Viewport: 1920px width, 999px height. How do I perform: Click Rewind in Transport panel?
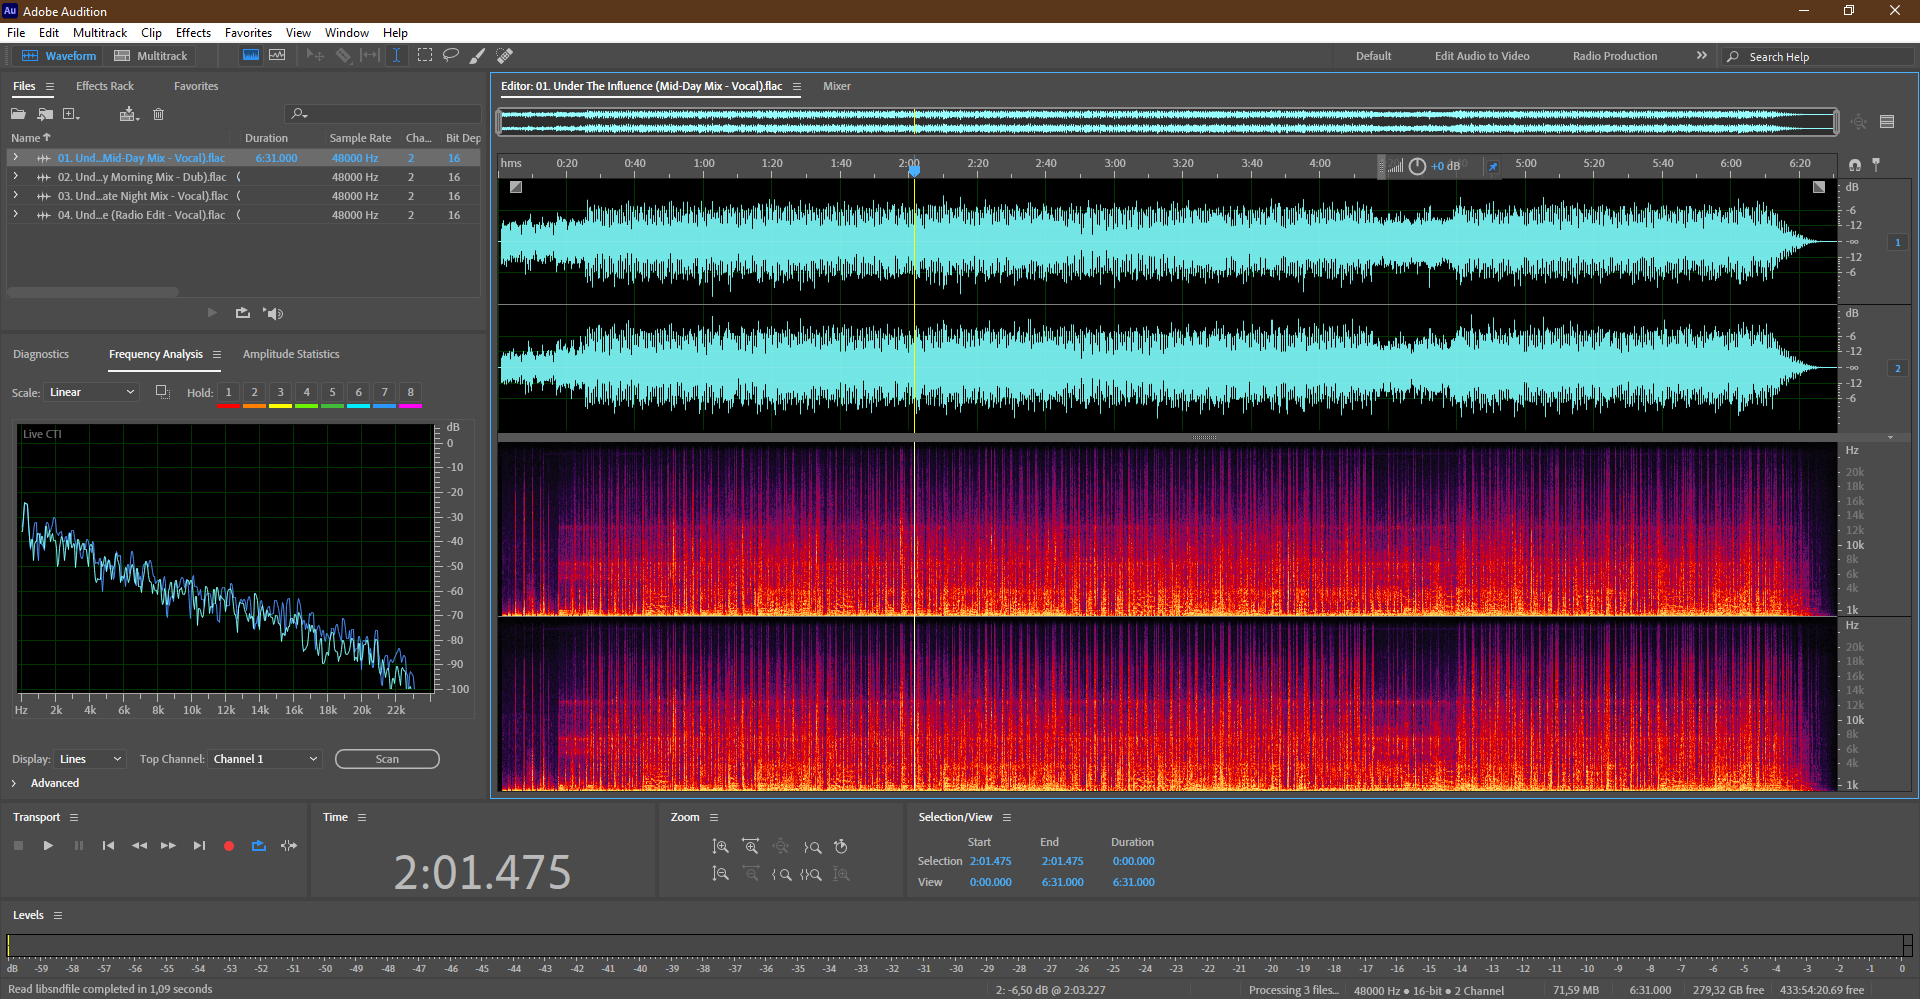click(139, 846)
